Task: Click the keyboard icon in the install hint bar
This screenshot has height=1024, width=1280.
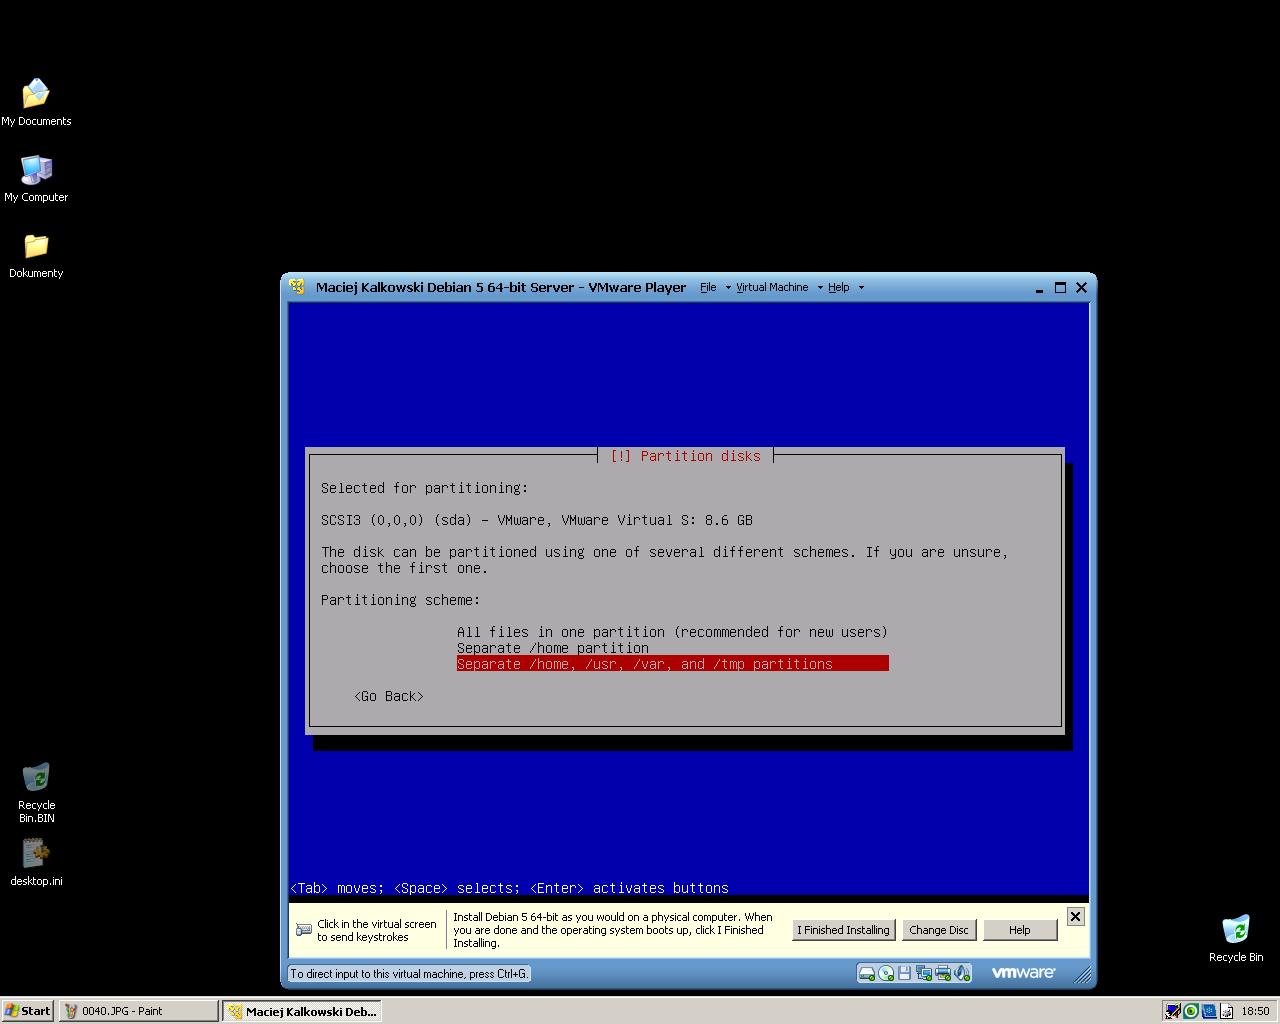Action: coord(304,930)
